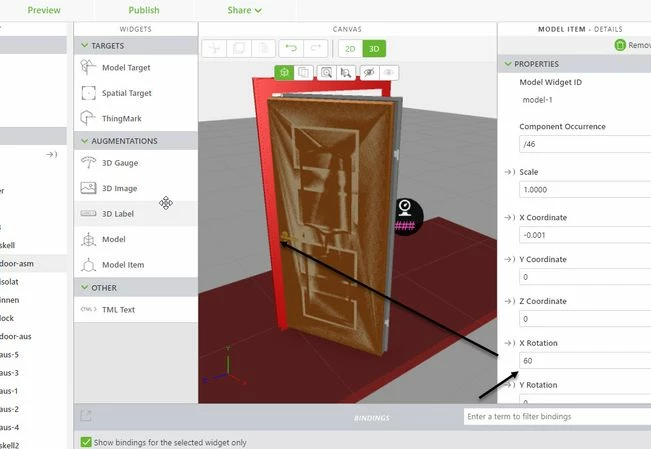The image size is (651, 449).
Task: Select the innen tree item
Action: pyautogui.click(x=10, y=300)
